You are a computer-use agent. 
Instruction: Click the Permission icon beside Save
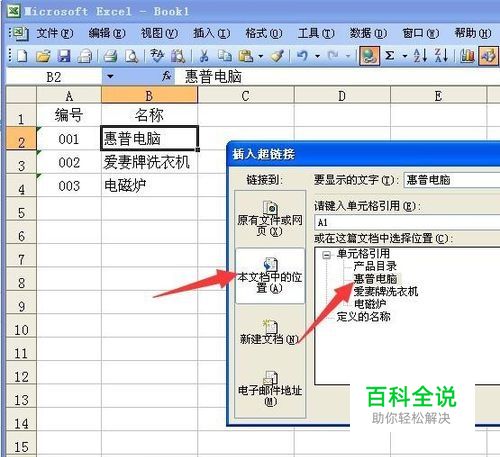point(85,56)
